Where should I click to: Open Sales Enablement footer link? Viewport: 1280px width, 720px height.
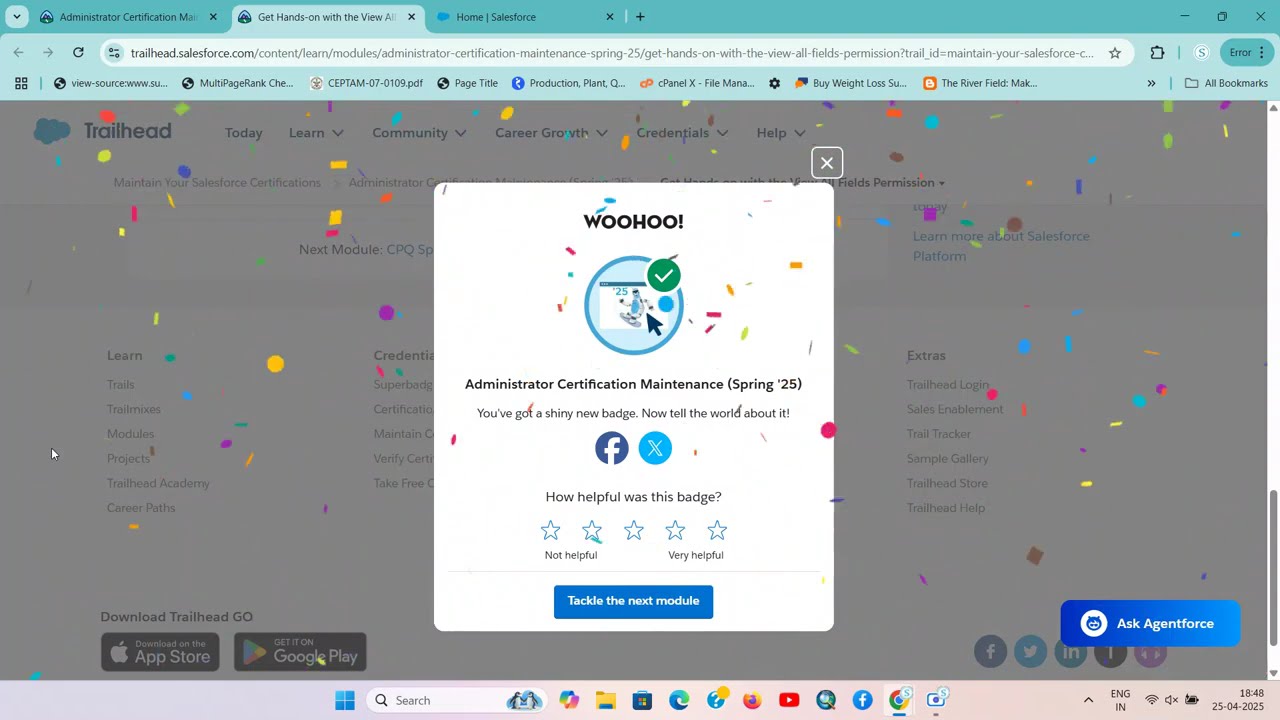(x=955, y=409)
